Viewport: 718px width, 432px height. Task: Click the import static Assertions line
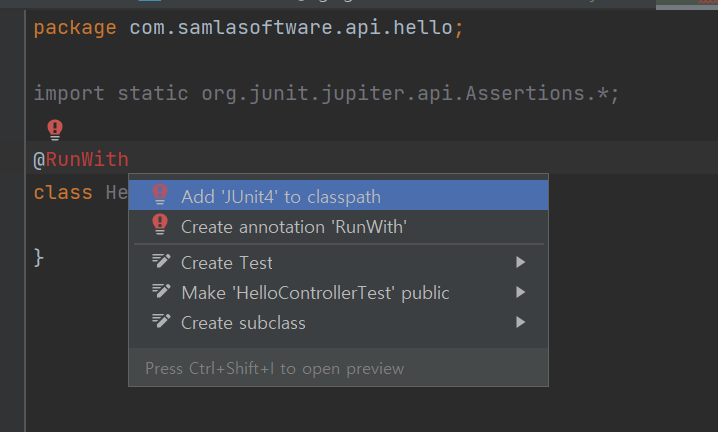point(326,94)
